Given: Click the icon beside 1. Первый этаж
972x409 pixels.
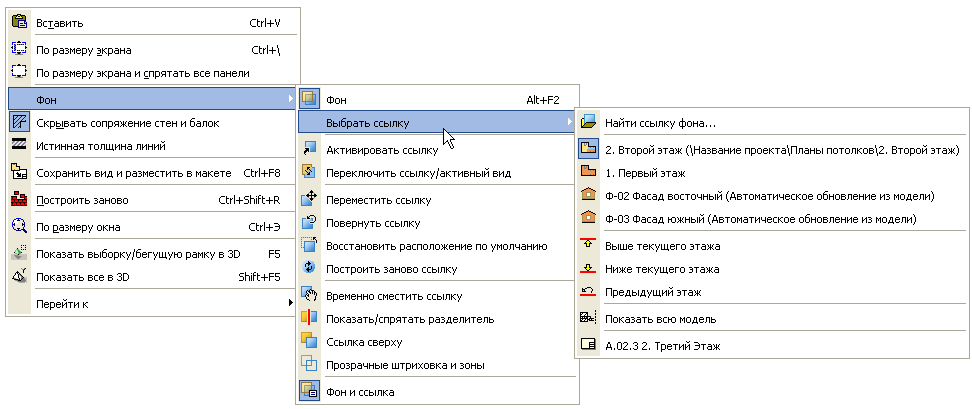Looking at the screenshot, I should click(588, 173).
